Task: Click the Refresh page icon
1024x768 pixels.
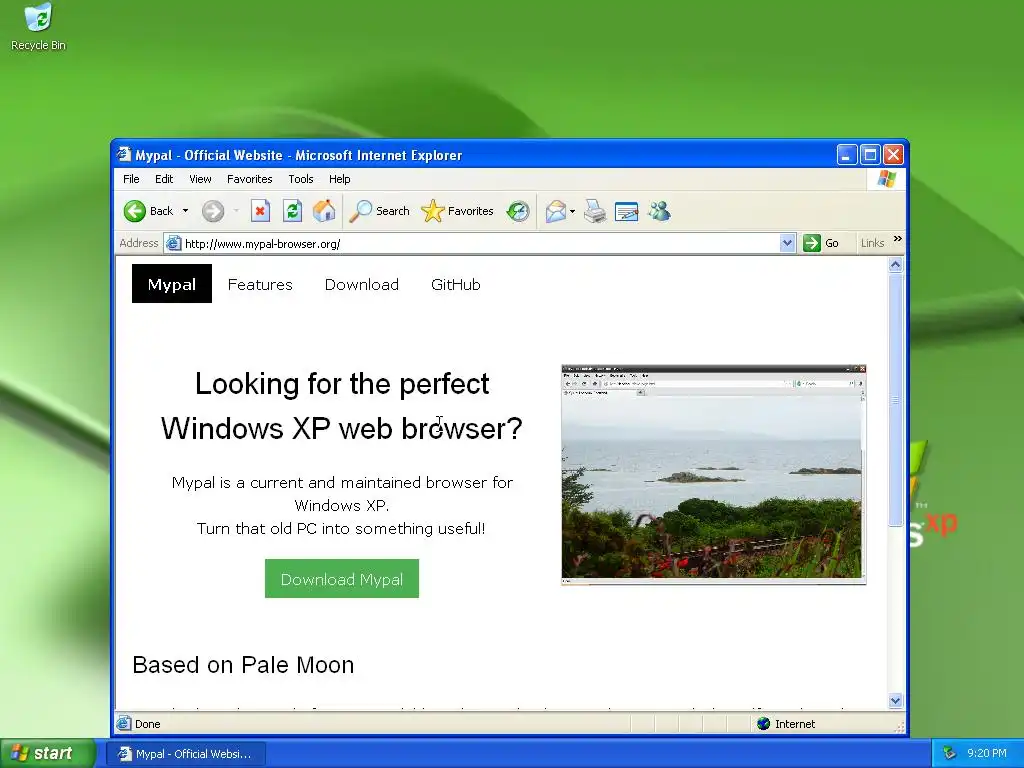Action: [293, 211]
